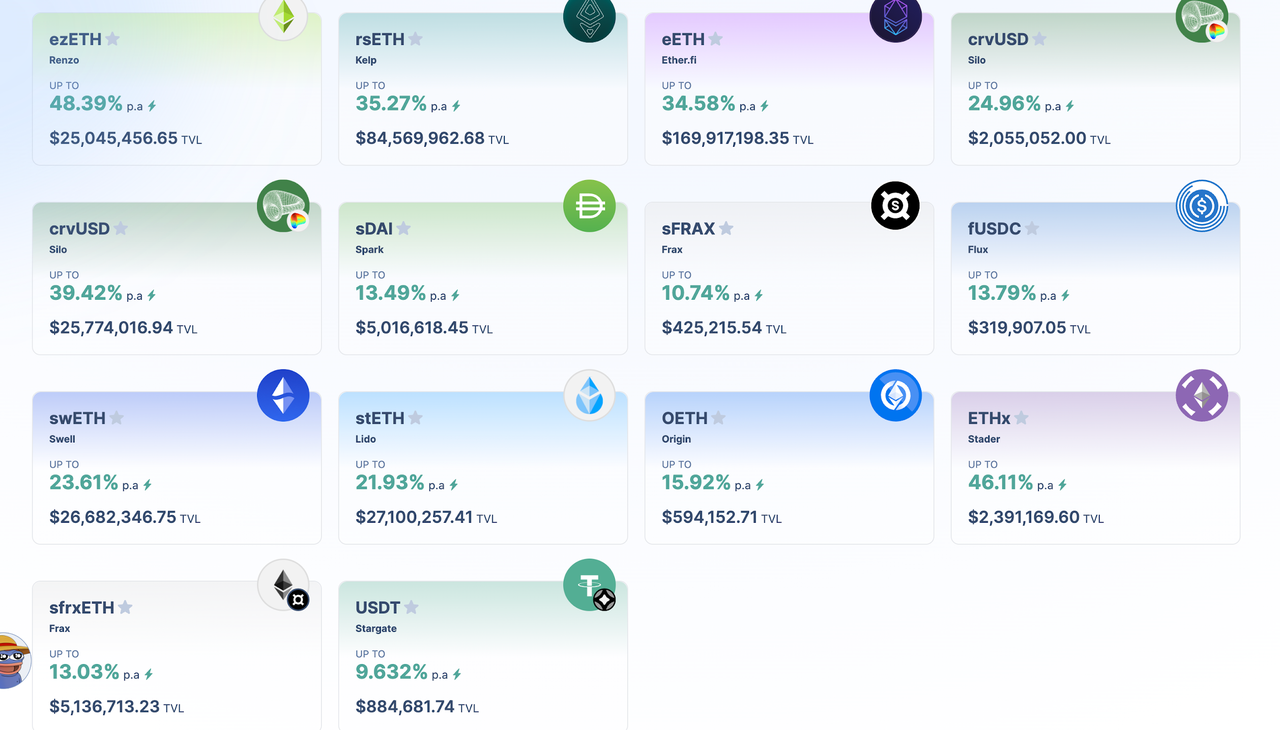Click the lightning bolt beside 10.74% p.a
The height and width of the screenshot is (730, 1280).
coord(759,296)
